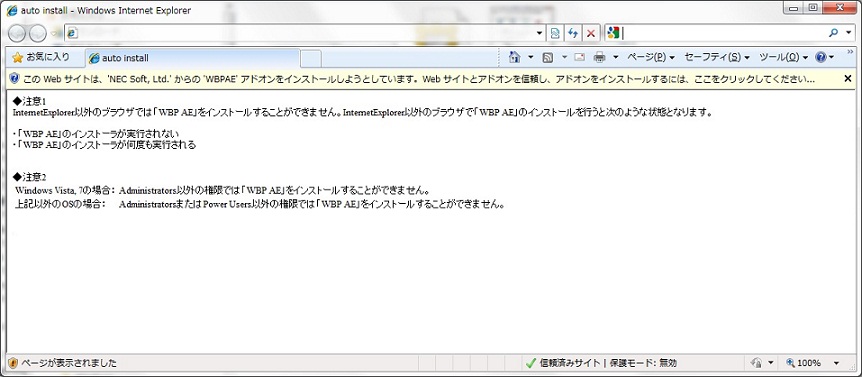Open the セーフティ(S) menu

click(716, 57)
